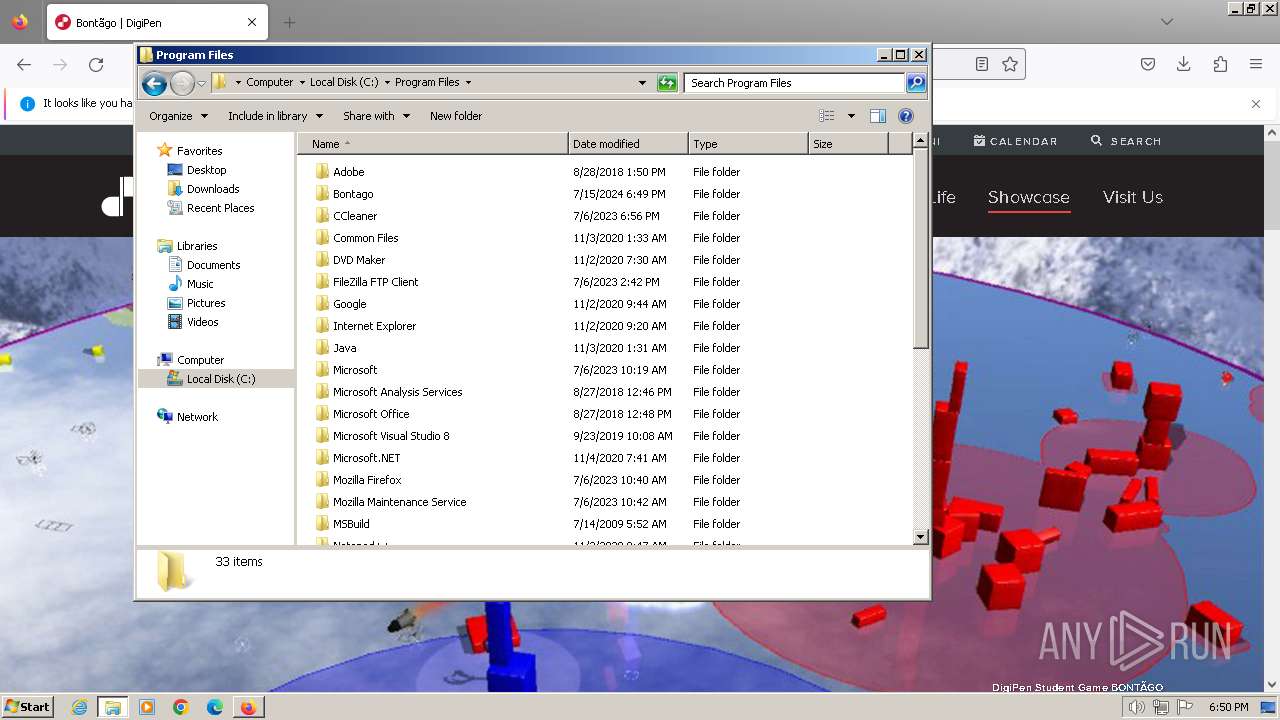Viewport: 1280px width, 720px height.
Task: Click the Chrome taskbar icon
Action: coord(181,707)
